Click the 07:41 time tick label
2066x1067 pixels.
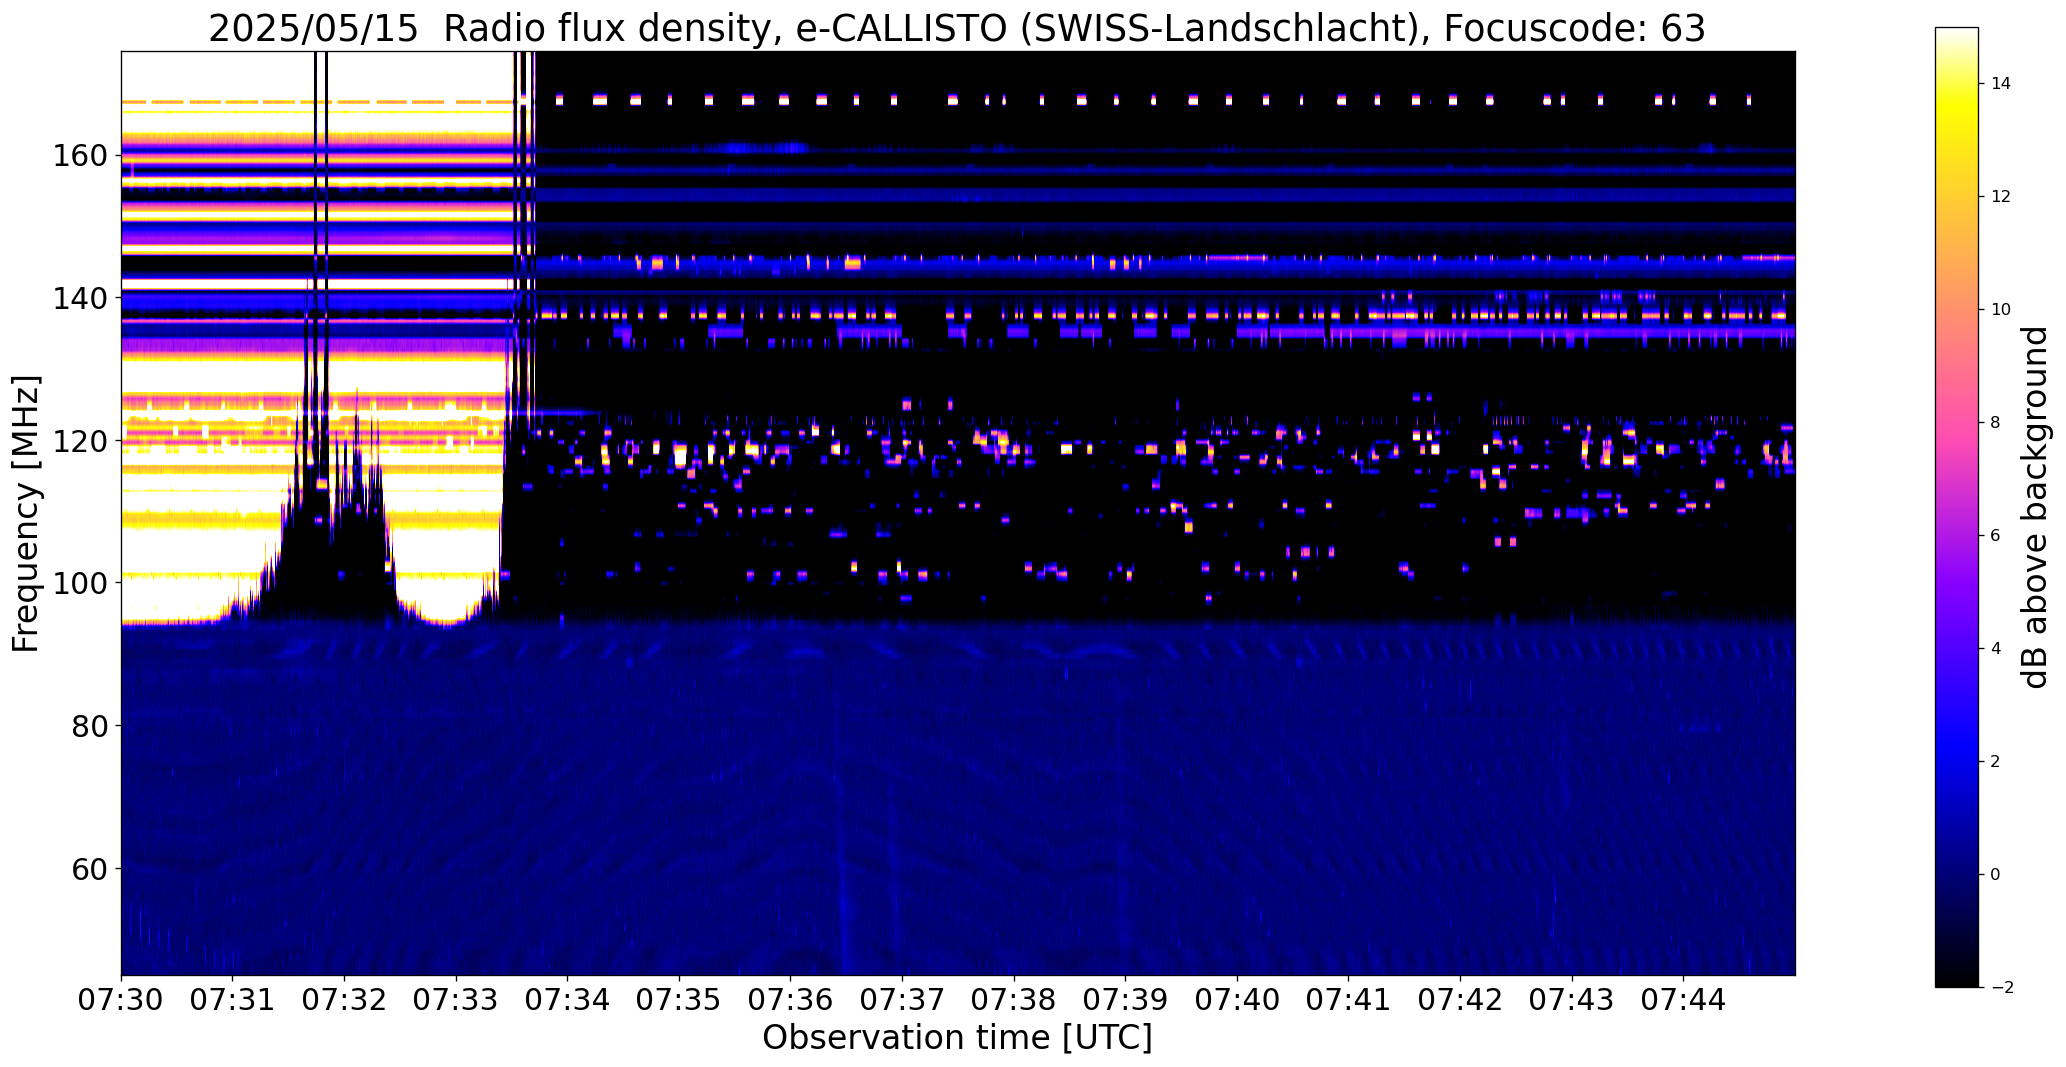(x=1349, y=1000)
